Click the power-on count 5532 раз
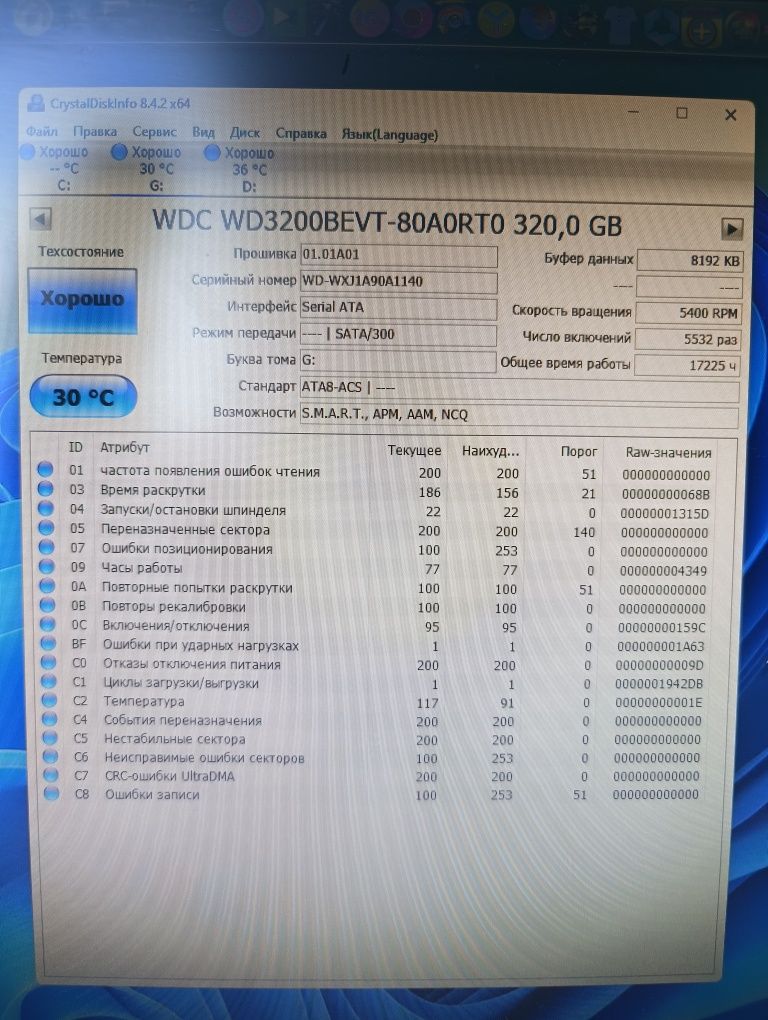The width and height of the screenshot is (768, 1020). 687,339
